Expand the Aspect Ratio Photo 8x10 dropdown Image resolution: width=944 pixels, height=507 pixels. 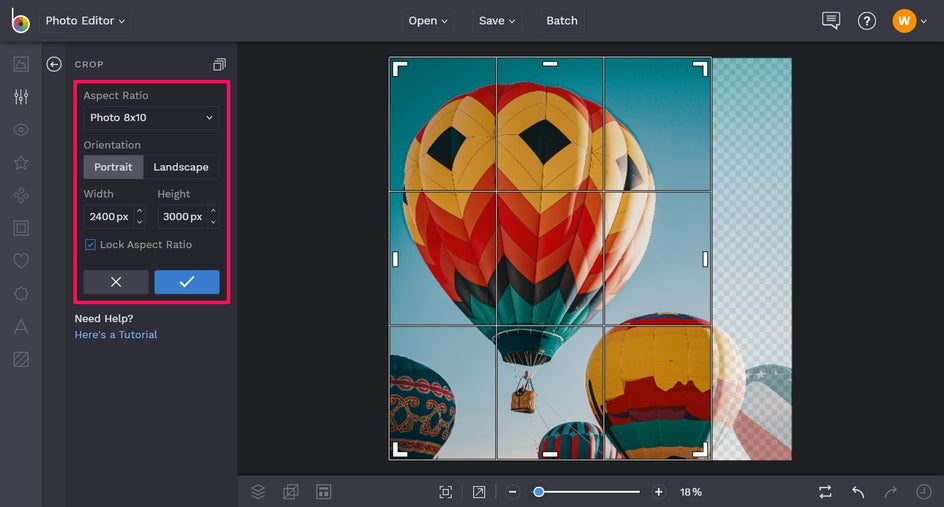click(x=151, y=118)
